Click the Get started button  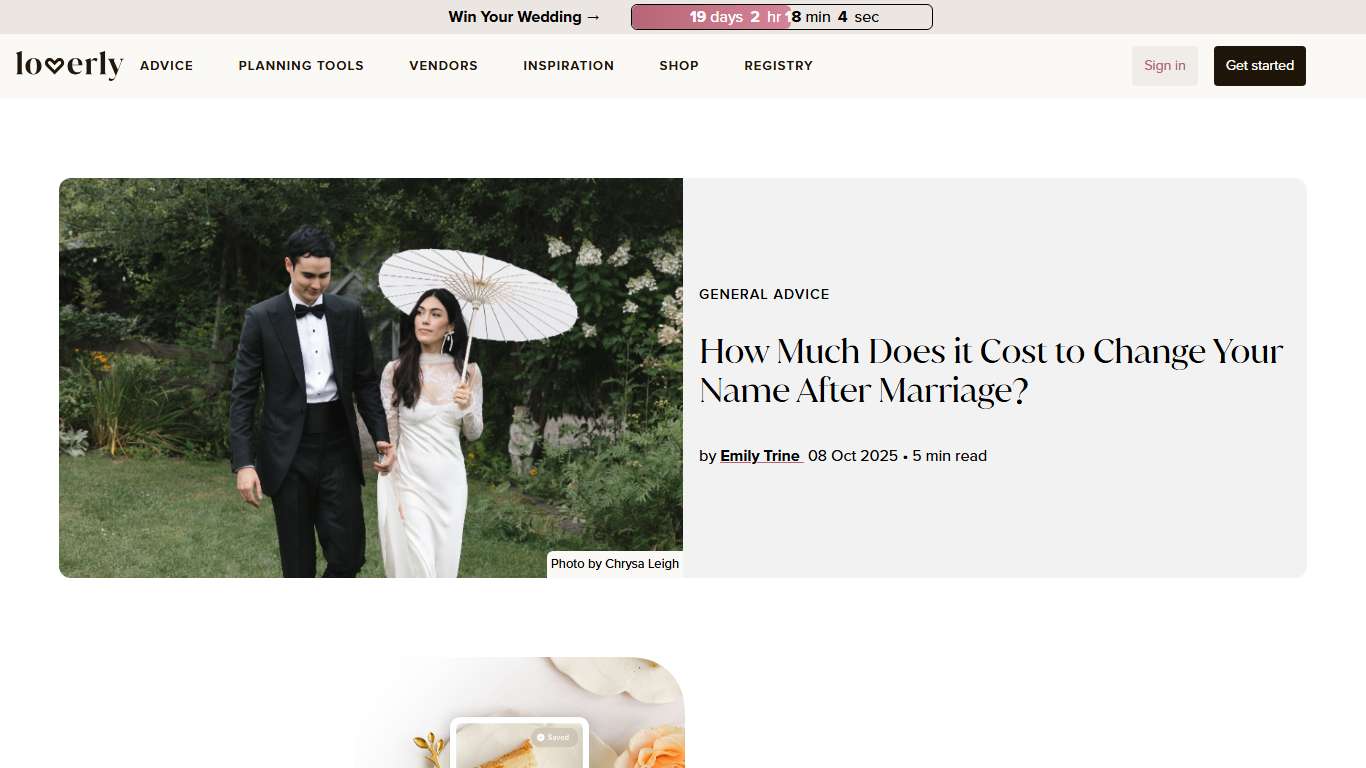(x=1259, y=65)
